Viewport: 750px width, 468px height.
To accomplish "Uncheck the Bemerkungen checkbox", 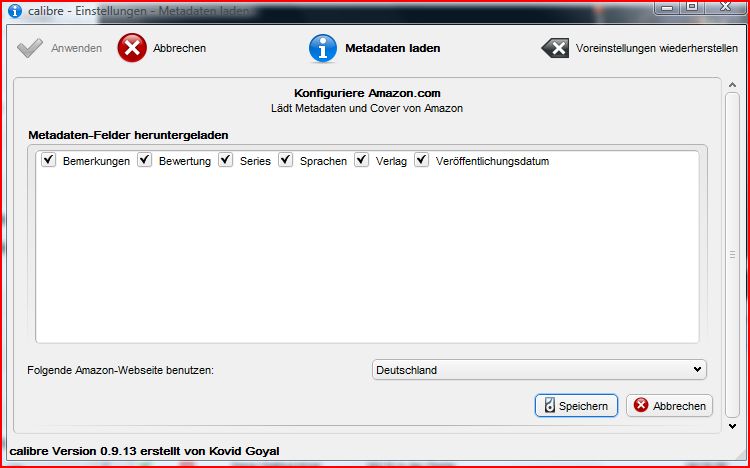I will tap(49, 160).
